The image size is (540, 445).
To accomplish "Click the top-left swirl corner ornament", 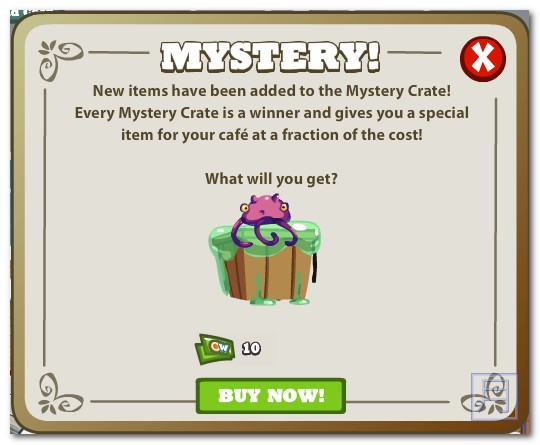I will 59,59.
